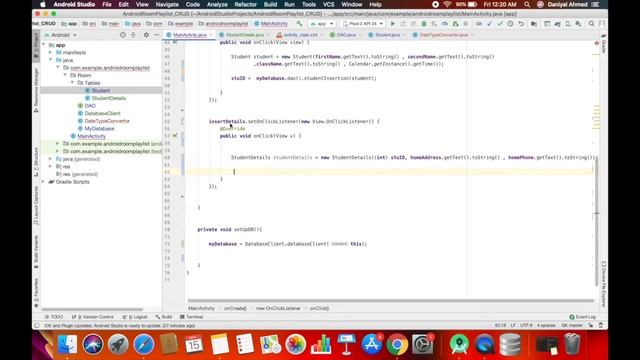
Task: Open Spotlight search in the menu bar
Action: coord(527,4)
